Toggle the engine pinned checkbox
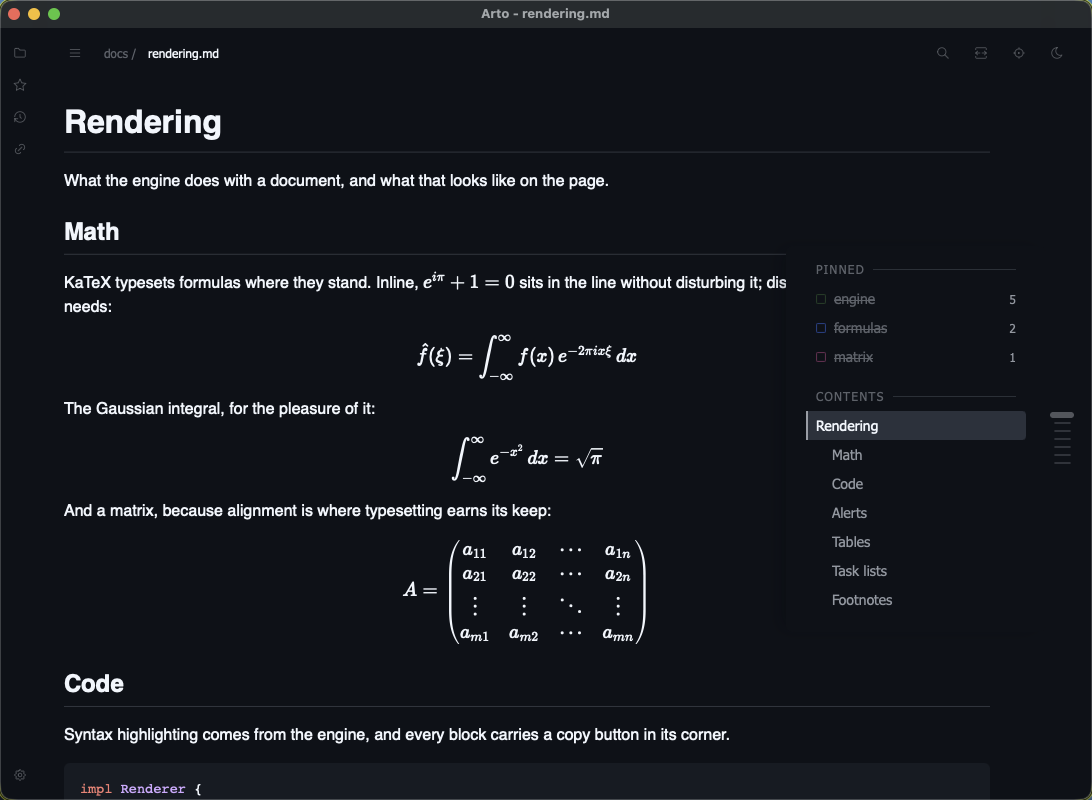 click(x=821, y=299)
